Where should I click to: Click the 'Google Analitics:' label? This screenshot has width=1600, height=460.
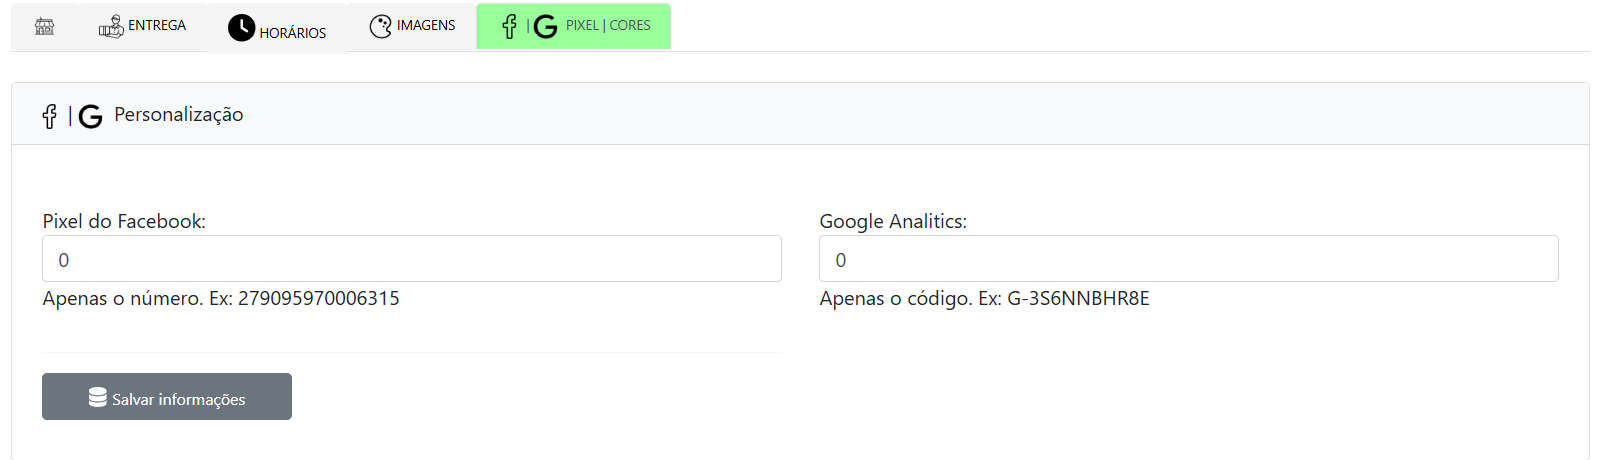point(892,221)
